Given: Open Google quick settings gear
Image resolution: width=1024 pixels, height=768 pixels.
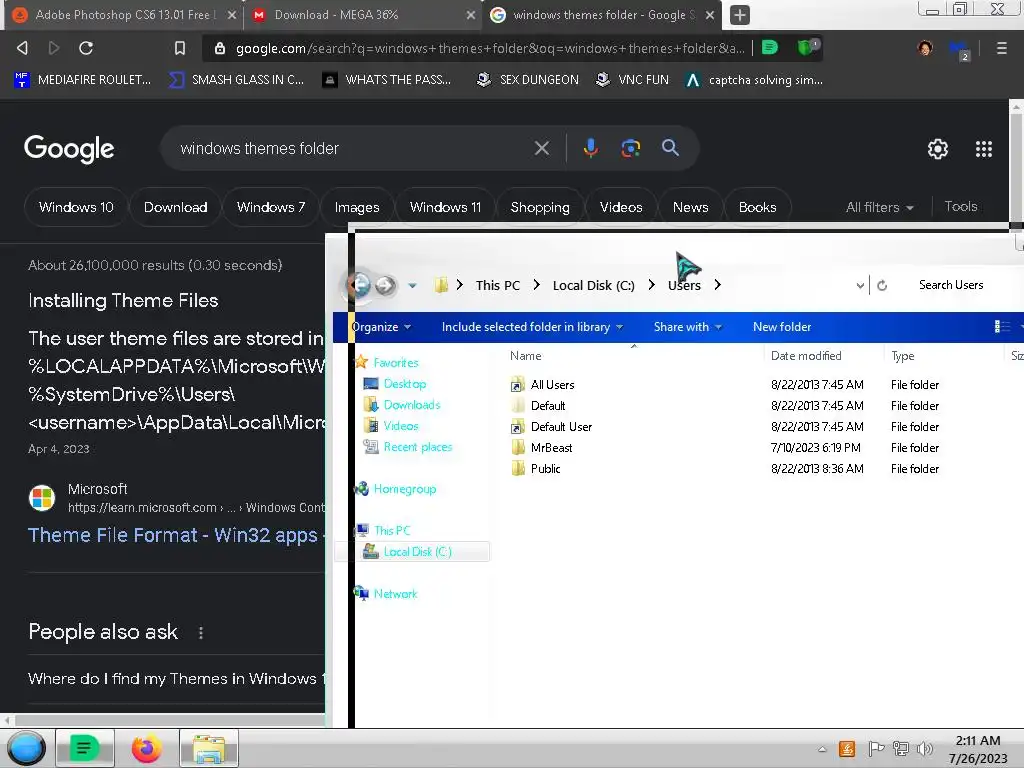Looking at the screenshot, I should pyautogui.click(x=938, y=149).
